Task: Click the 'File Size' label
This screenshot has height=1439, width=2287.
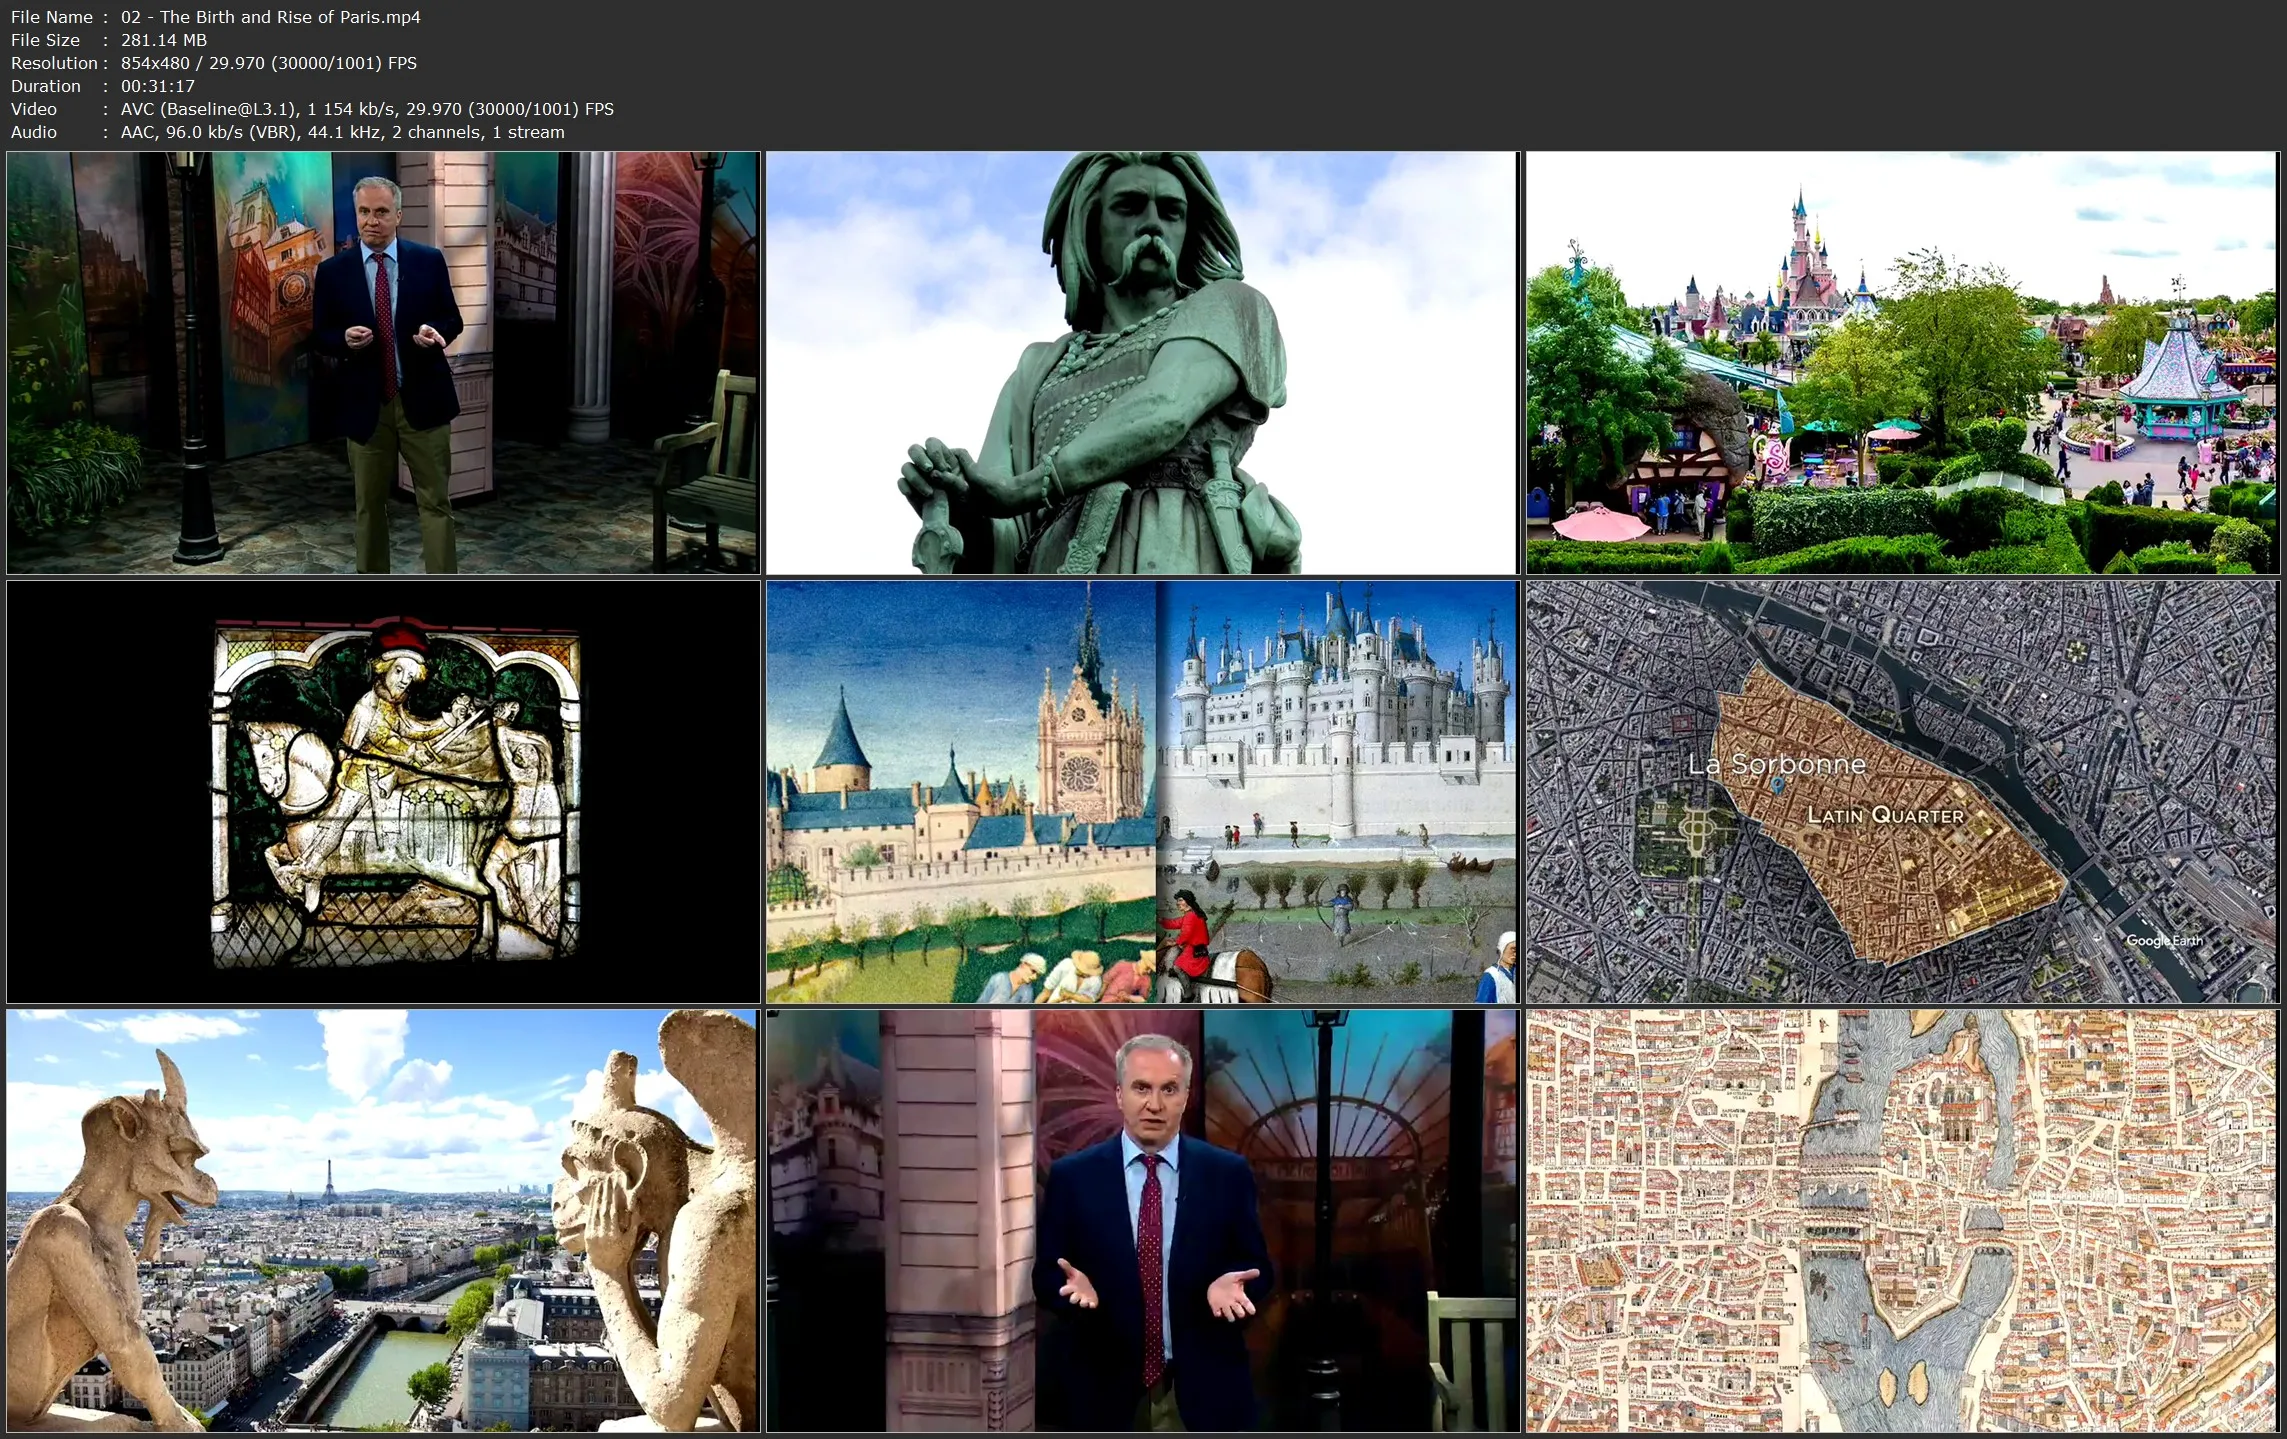Action: coord(45,40)
